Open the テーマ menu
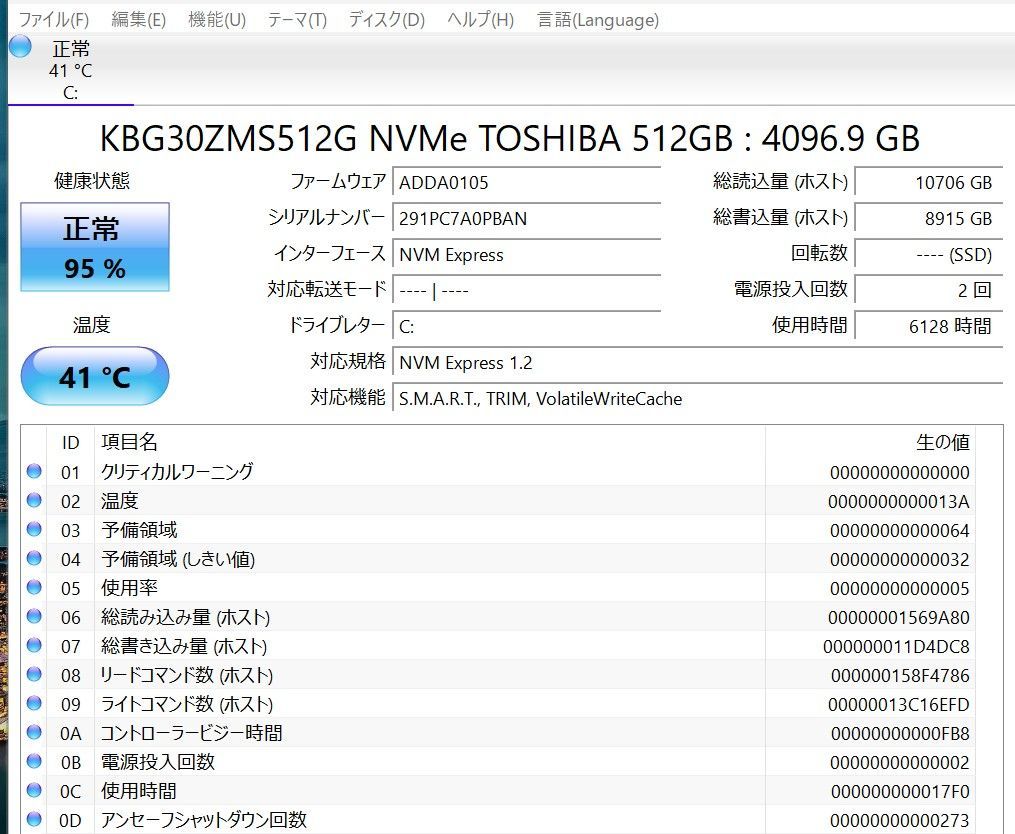 [x=296, y=19]
